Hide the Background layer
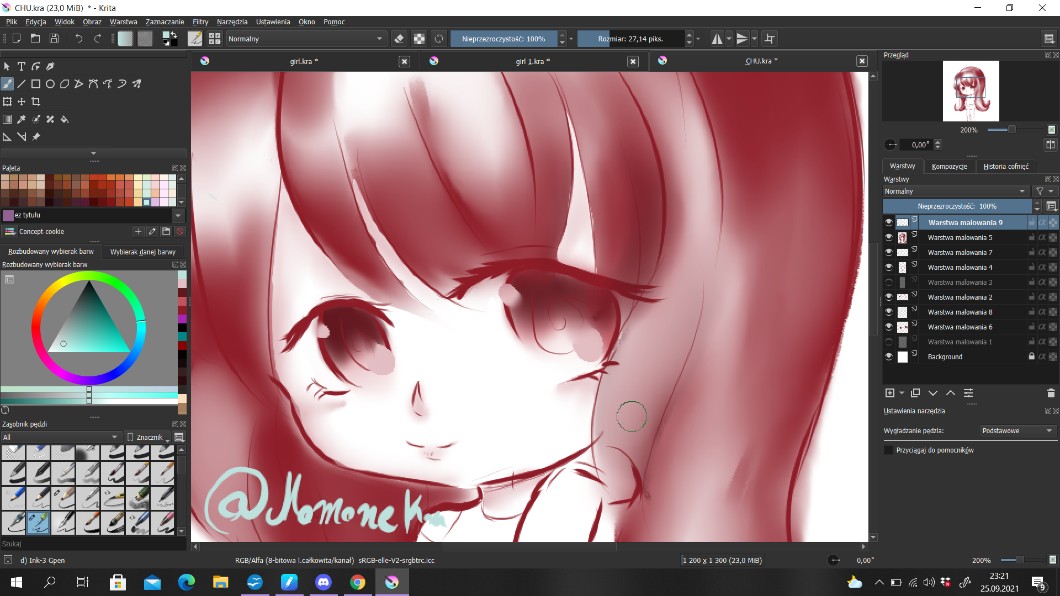Screen dimensions: 1060x596 click(888, 356)
